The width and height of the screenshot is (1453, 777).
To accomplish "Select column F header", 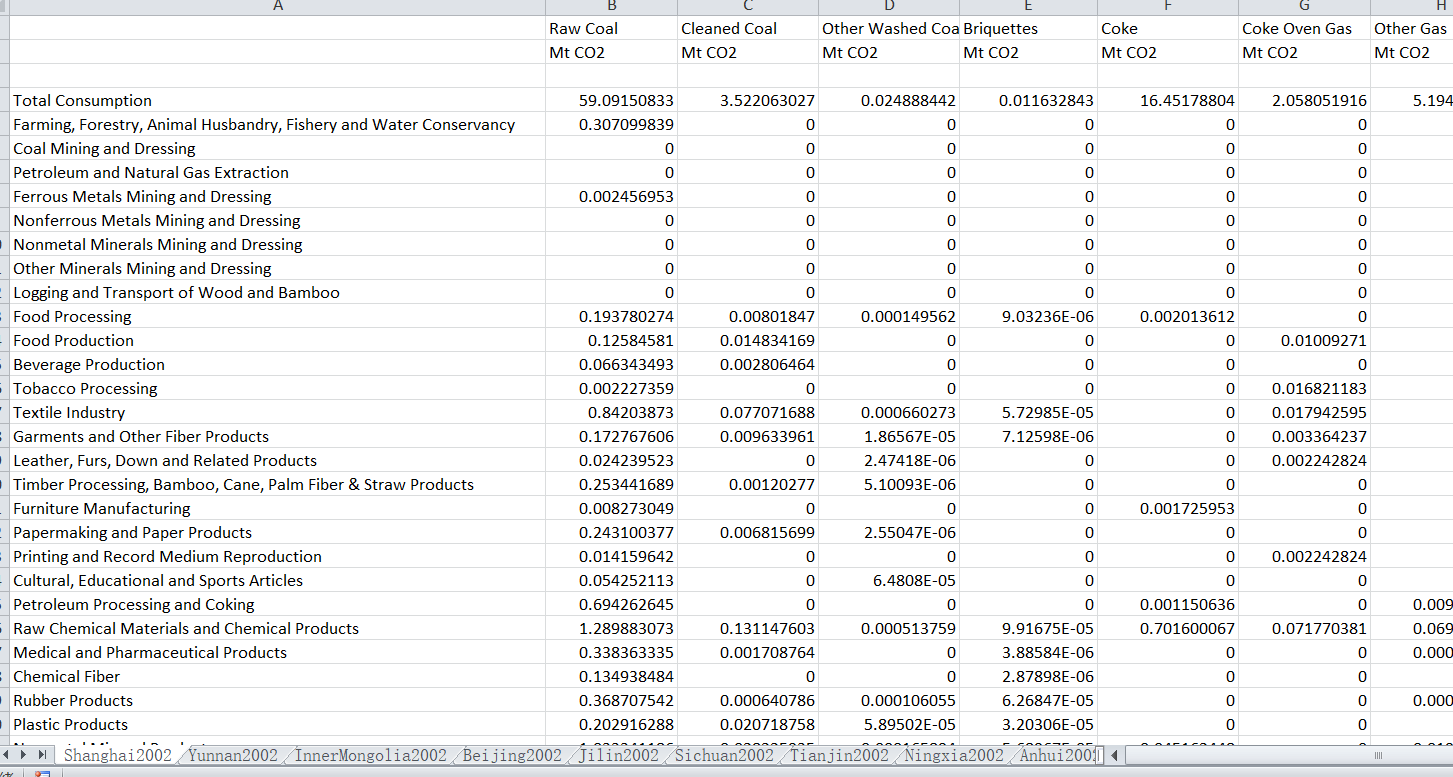I will (1168, 7).
